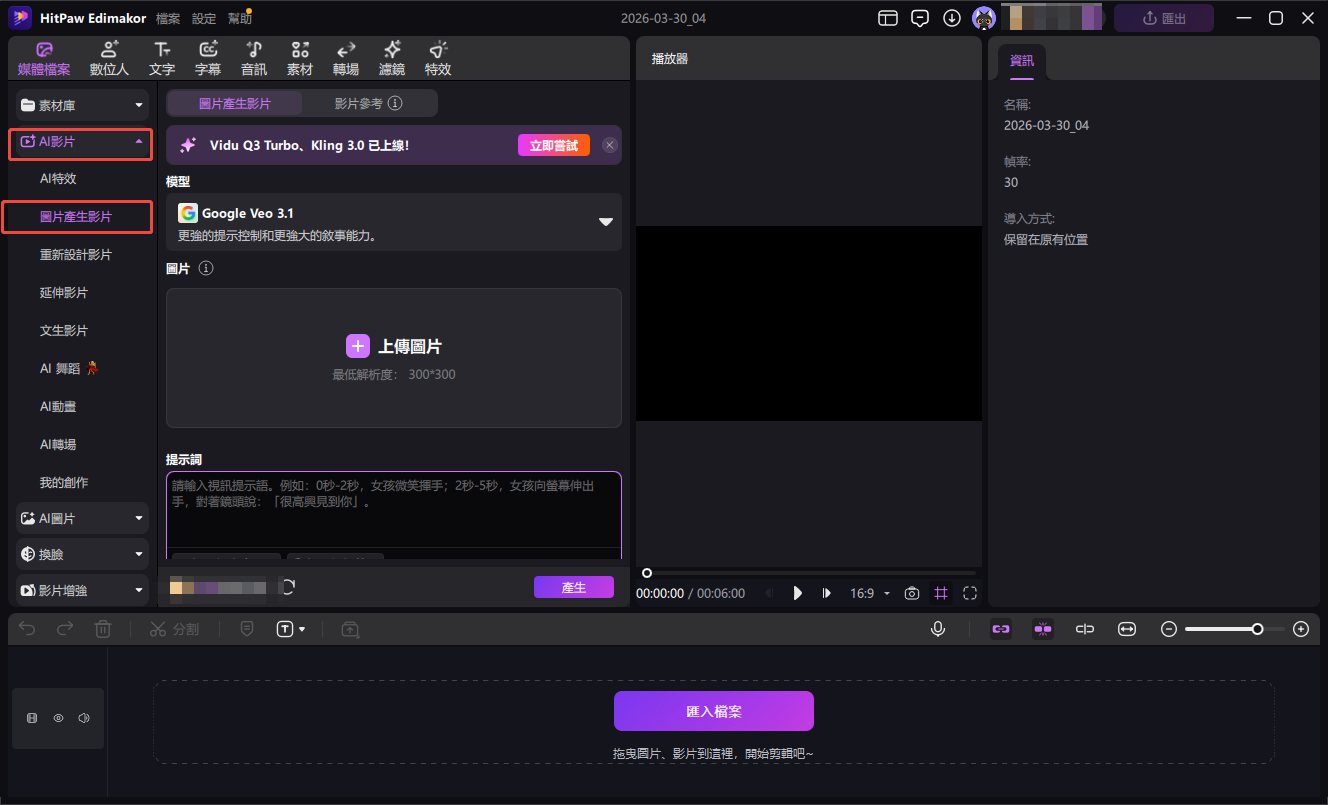Screen dimensions: 1328x805
Task: Toggle track visibility with the eye icon
Action: pos(58,718)
